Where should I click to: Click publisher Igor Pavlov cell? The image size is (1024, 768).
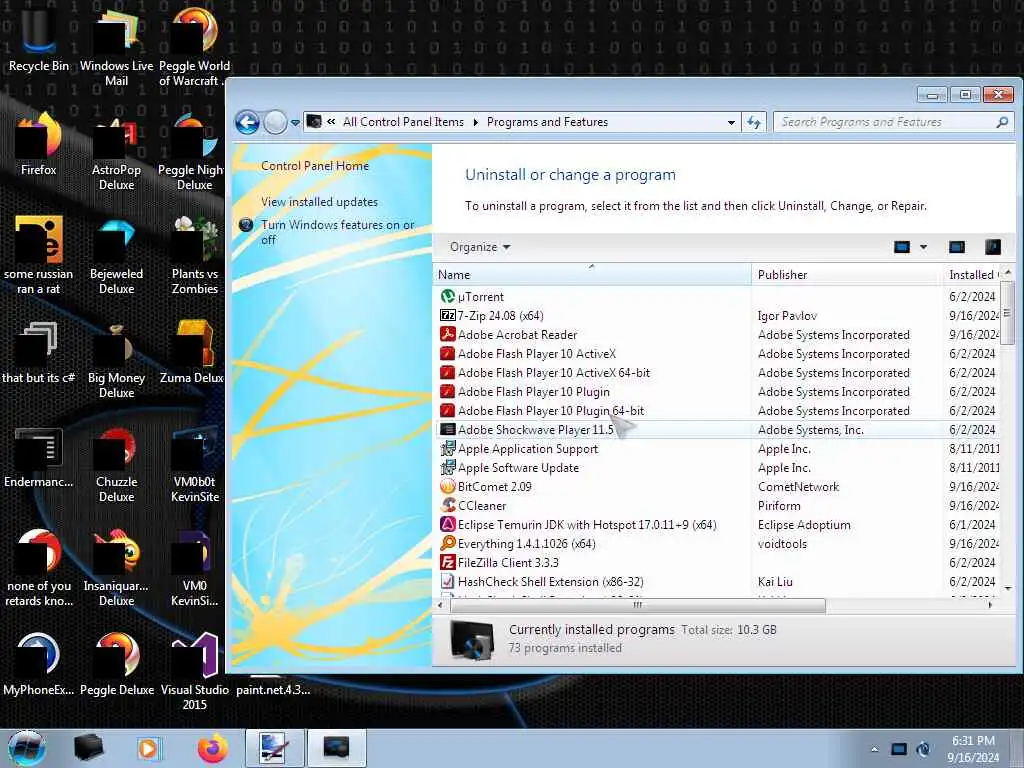coord(787,315)
